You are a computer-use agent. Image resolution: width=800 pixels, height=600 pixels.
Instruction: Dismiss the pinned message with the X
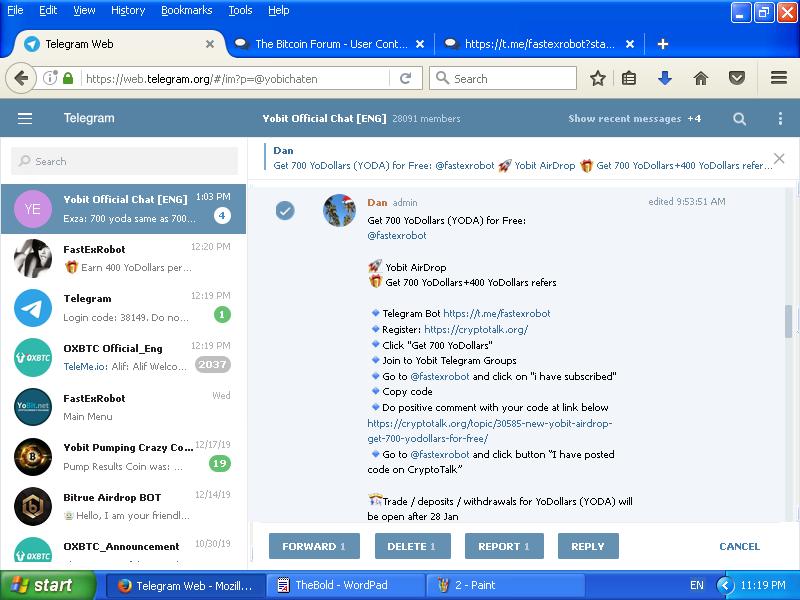click(779, 159)
